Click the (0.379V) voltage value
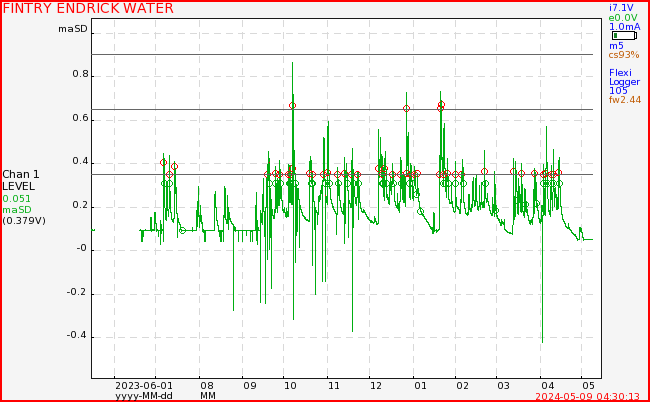Image resolution: width=650 pixels, height=402 pixels. [x=24, y=221]
